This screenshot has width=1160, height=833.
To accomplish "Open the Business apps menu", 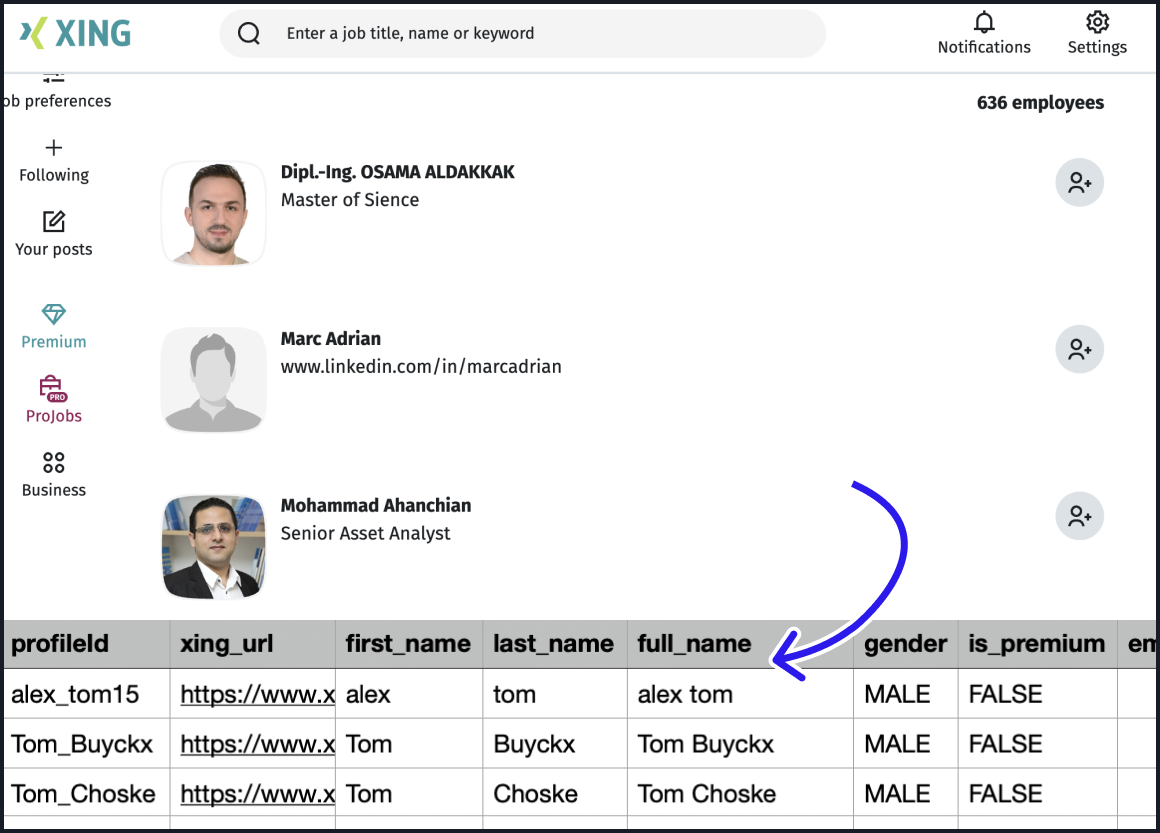I will pos(54,474).
